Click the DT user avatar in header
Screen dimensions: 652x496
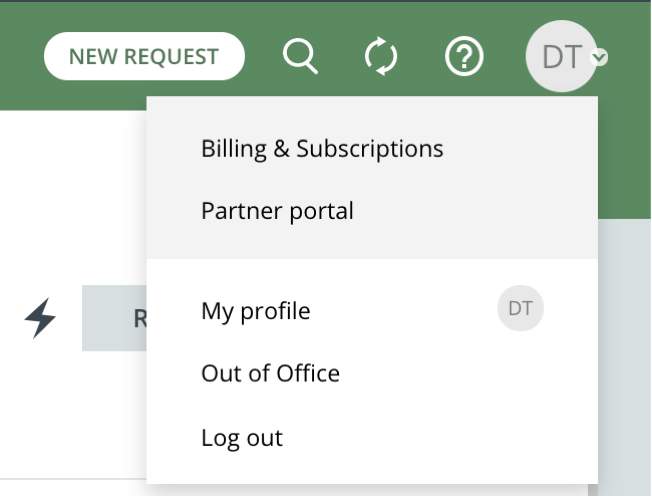pyautogui.click(x=561, y=57)
